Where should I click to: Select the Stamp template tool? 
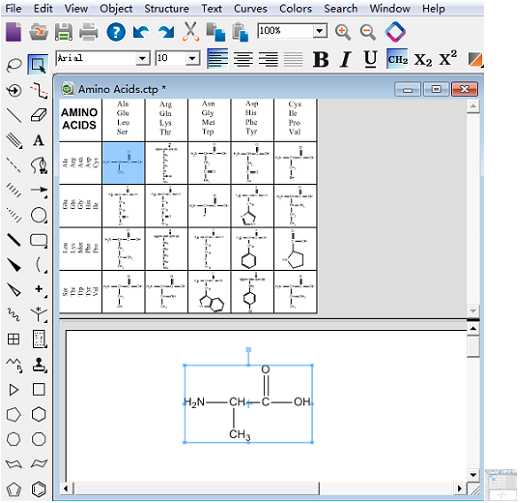click(x=39, y=364)
